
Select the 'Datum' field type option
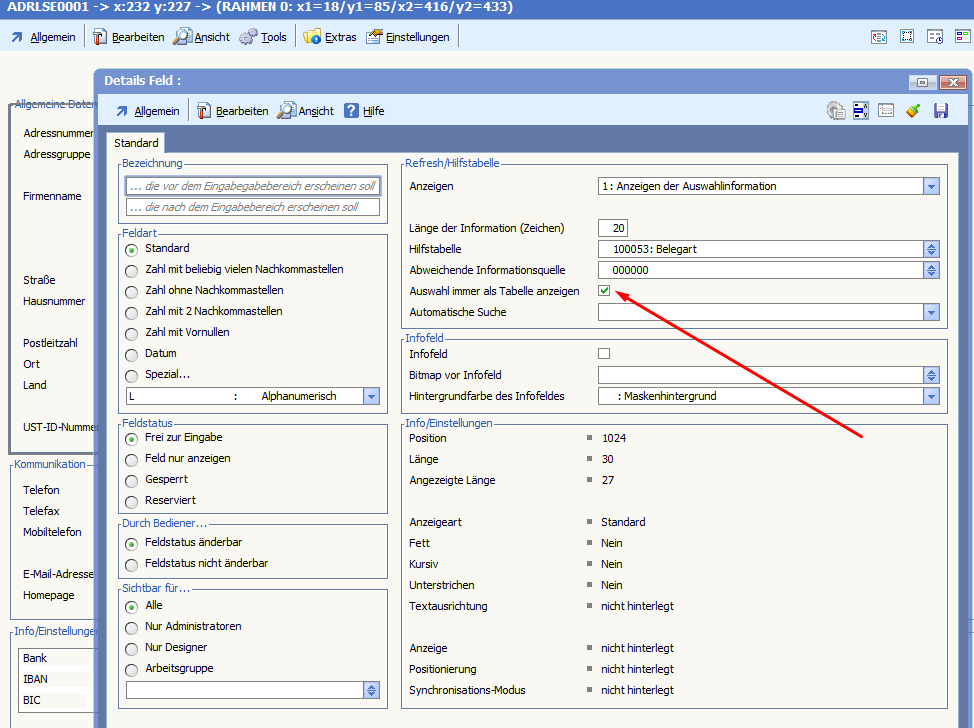132,354
